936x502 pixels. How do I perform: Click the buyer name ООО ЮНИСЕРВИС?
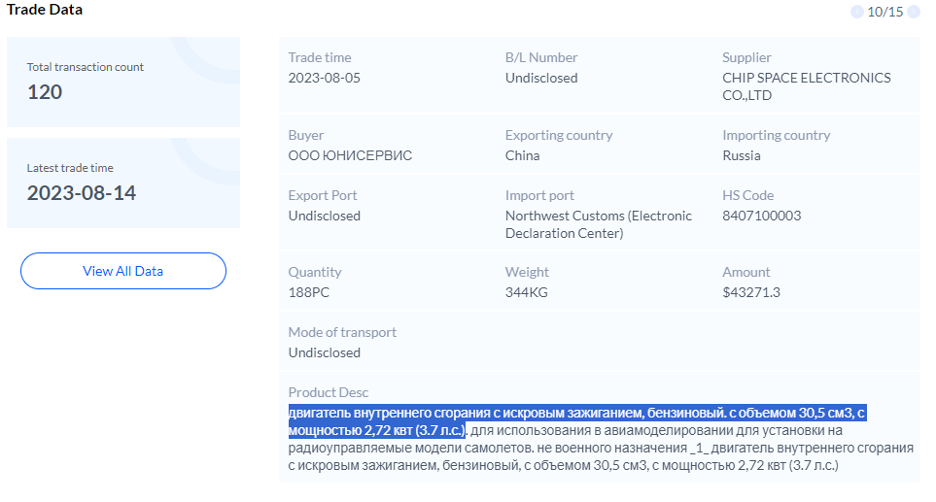pyautogui.click(x=350, y=155)
